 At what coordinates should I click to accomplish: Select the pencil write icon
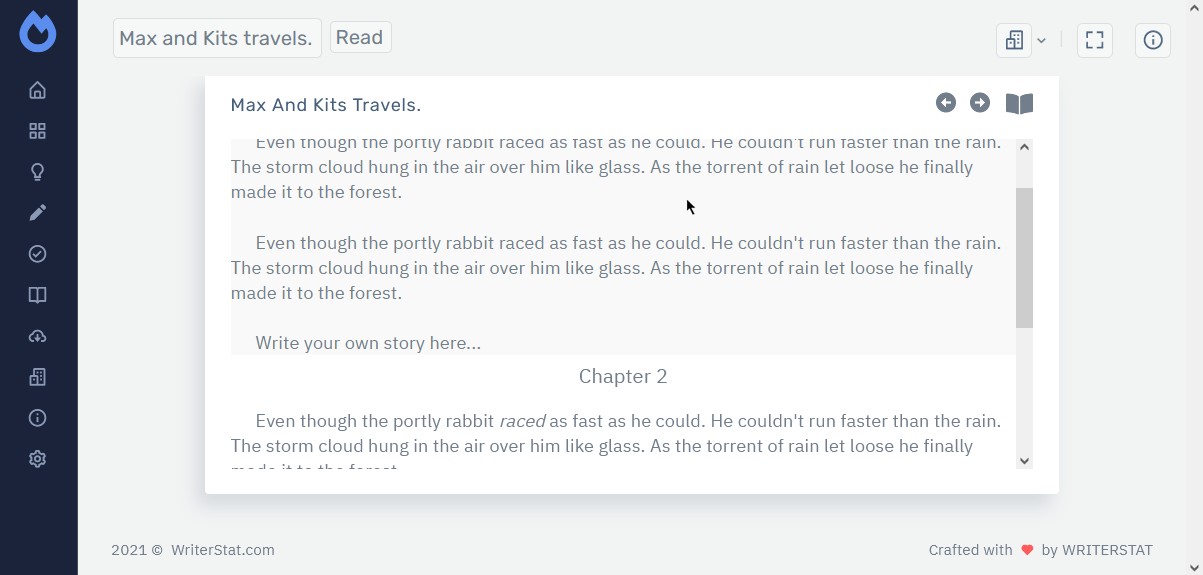tap(38, 213)
